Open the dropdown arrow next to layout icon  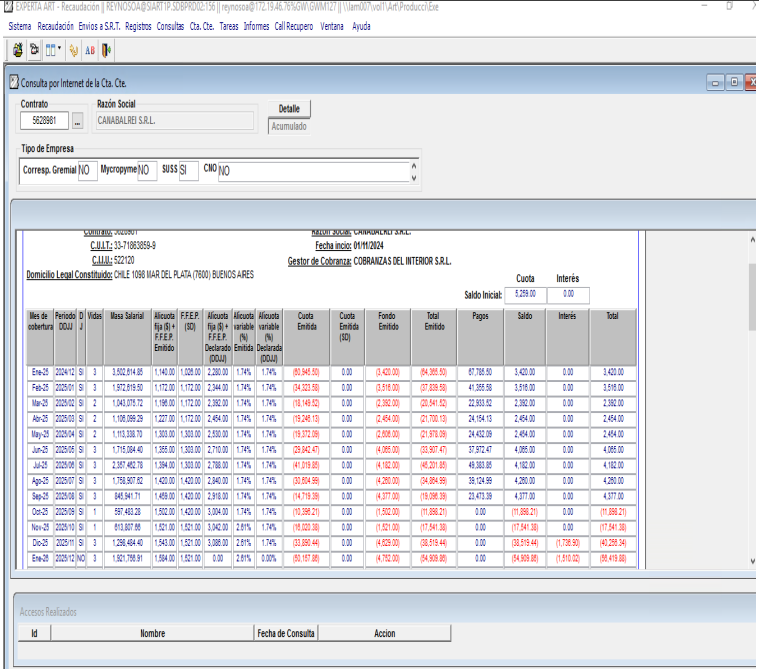[60, 48]
